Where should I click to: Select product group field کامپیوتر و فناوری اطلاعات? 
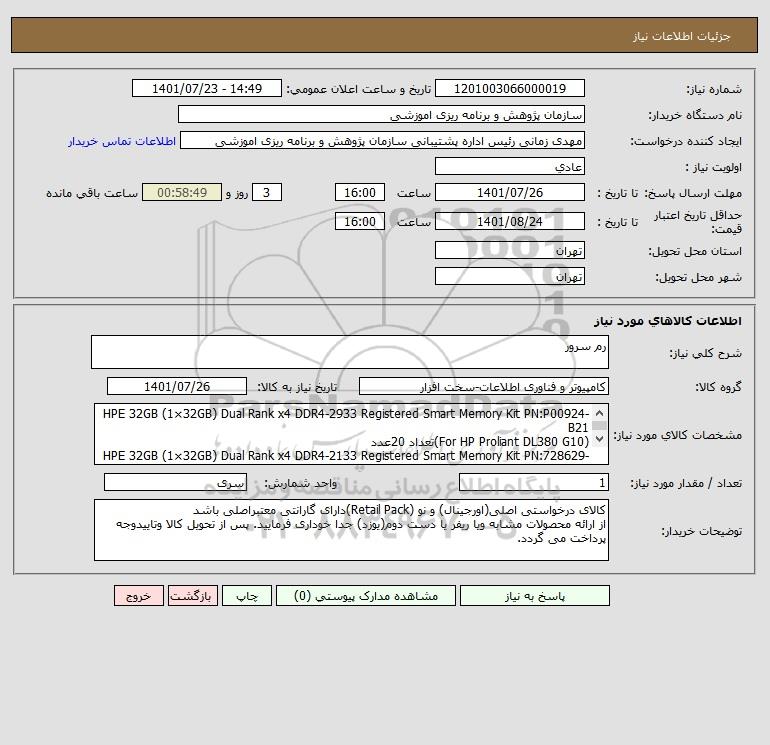point(484,386)
